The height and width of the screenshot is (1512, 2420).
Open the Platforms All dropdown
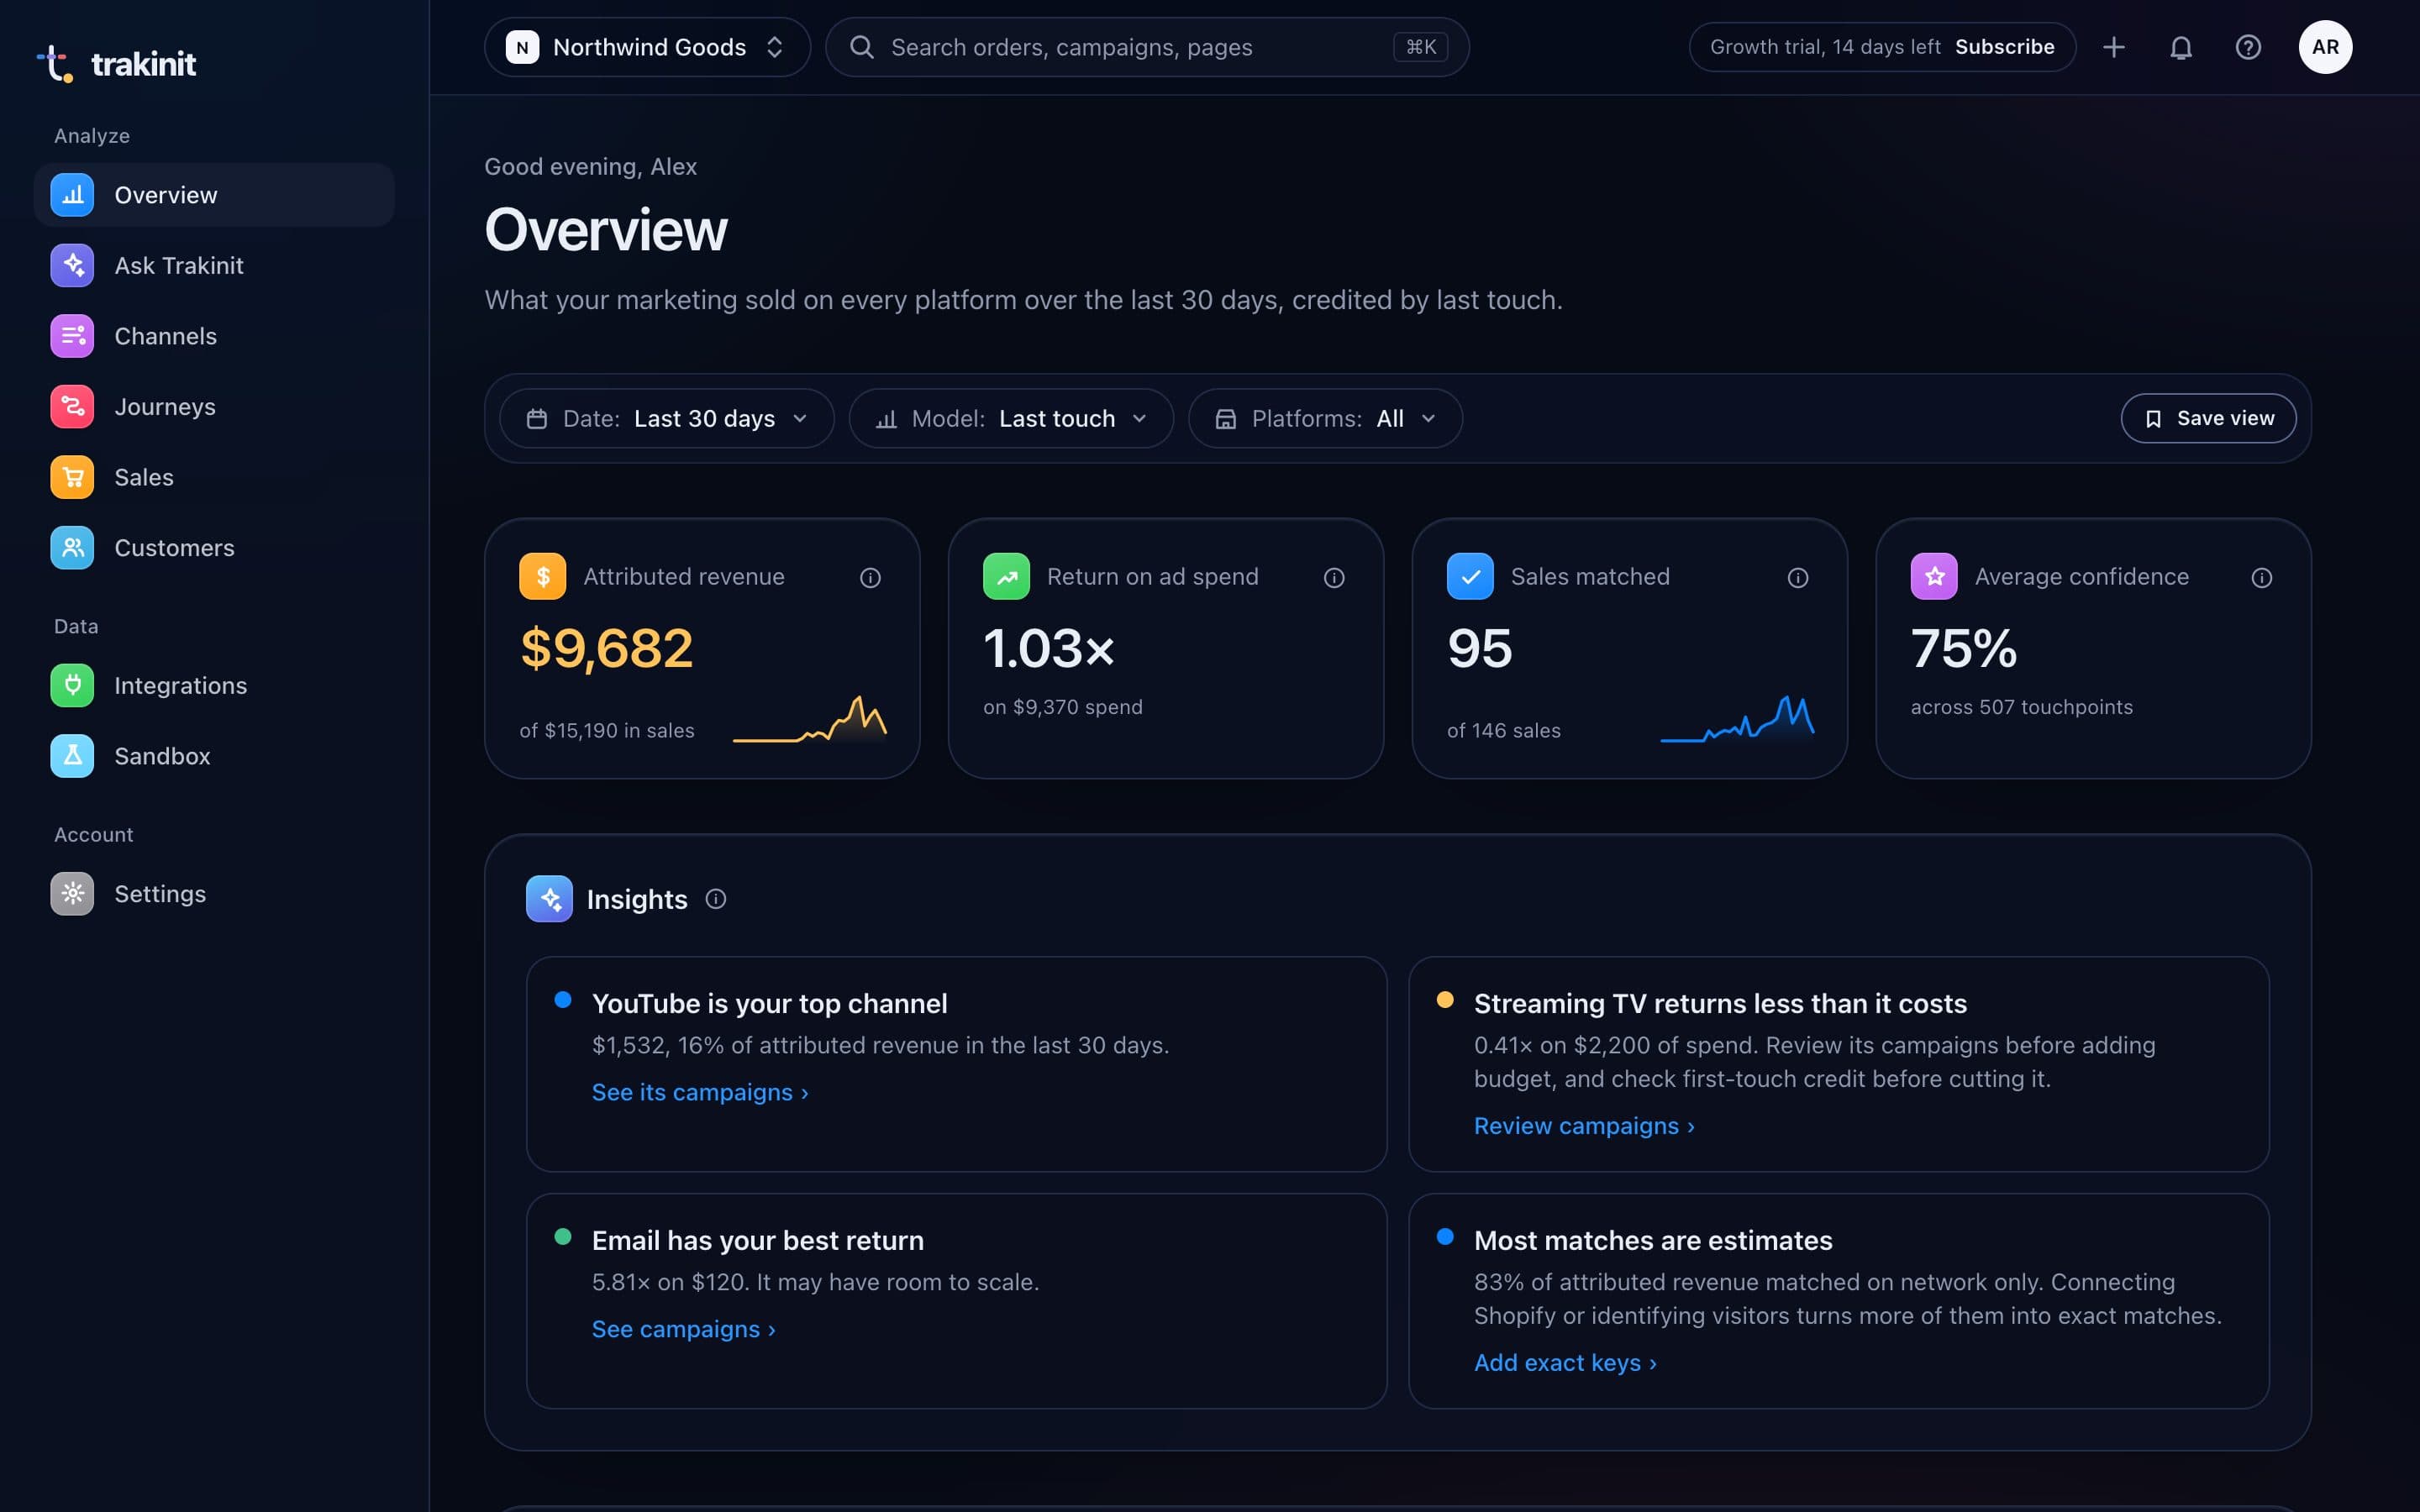click(x=1325, y=418)
